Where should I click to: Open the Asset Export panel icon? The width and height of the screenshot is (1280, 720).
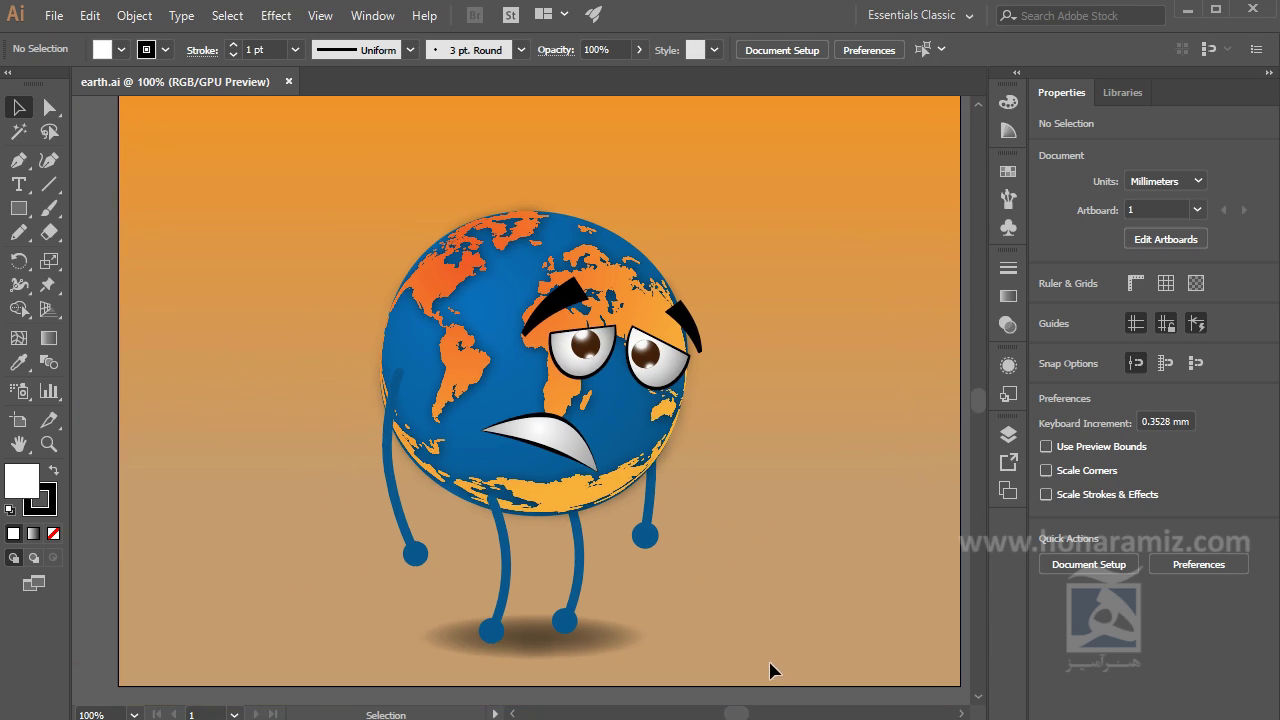coord(1008,462)
